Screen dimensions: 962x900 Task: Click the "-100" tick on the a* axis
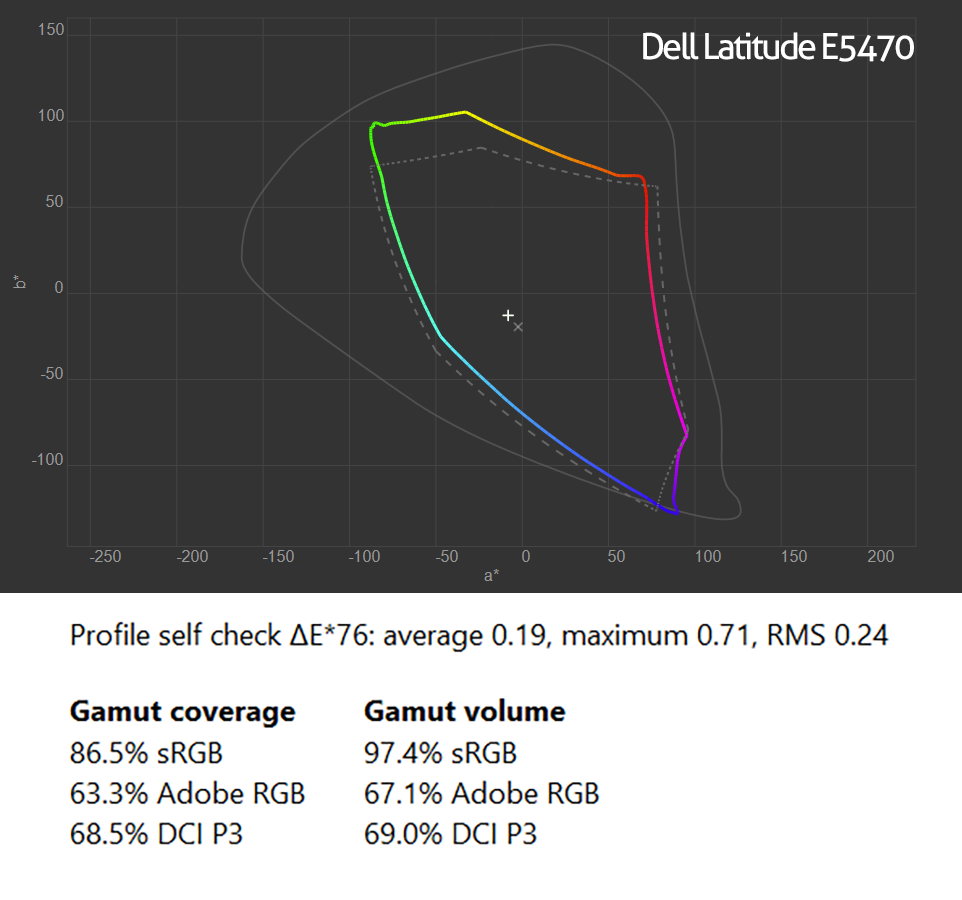tap(364, 556)
